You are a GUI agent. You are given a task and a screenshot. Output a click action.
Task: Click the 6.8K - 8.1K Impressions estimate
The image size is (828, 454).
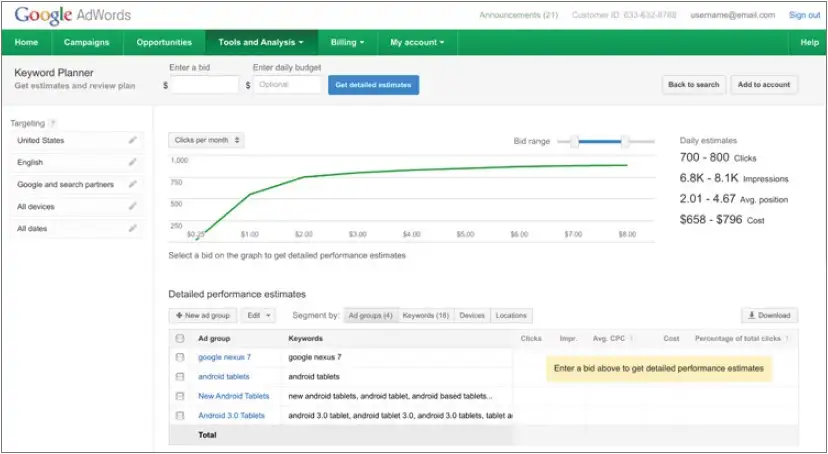tap(734, 178)
